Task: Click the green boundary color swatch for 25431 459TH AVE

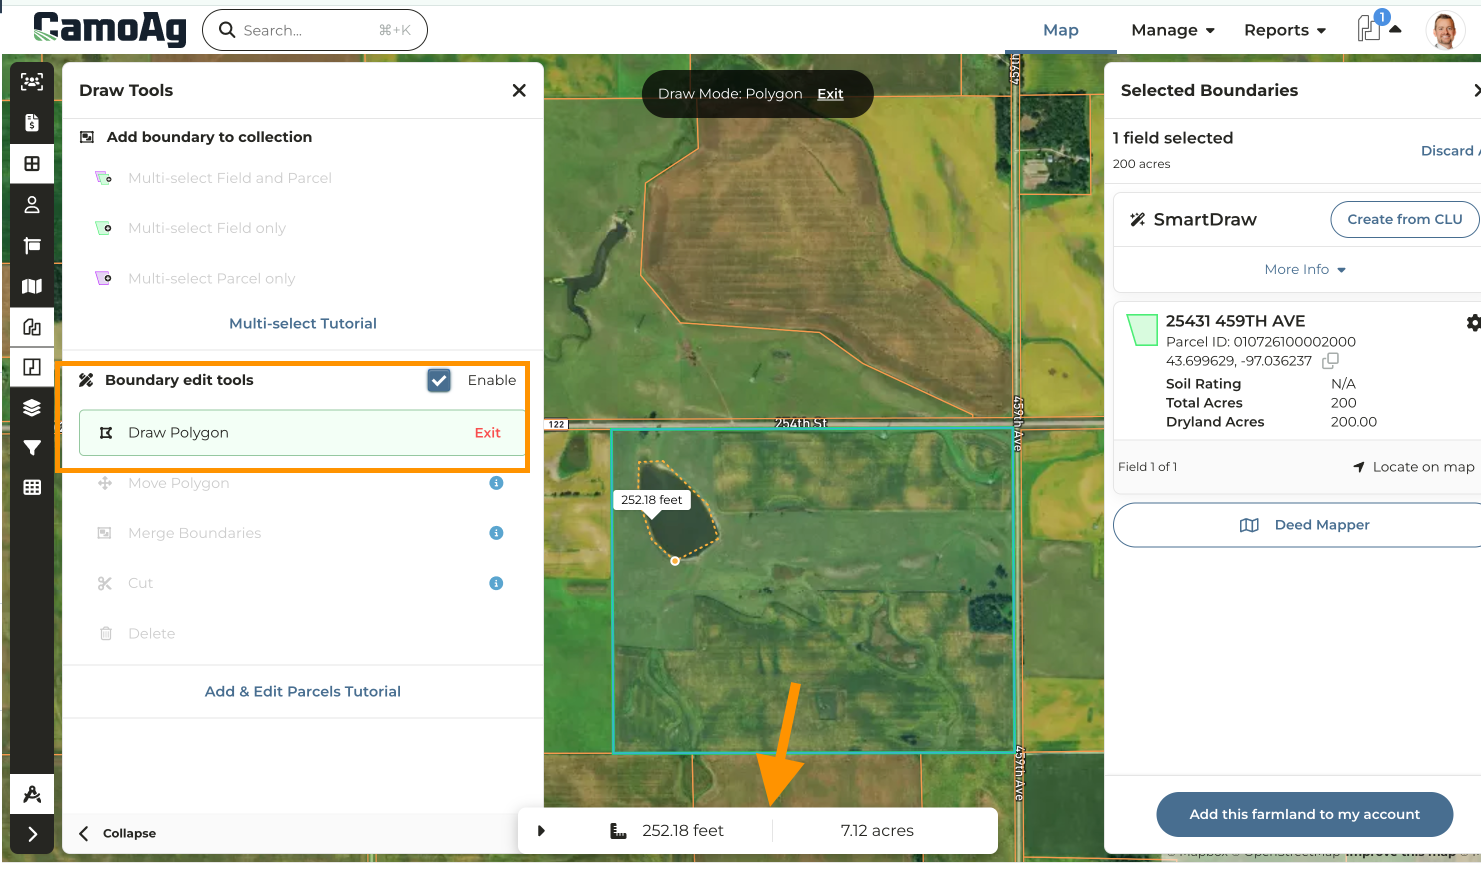Action: click(x=1141, y=331)
